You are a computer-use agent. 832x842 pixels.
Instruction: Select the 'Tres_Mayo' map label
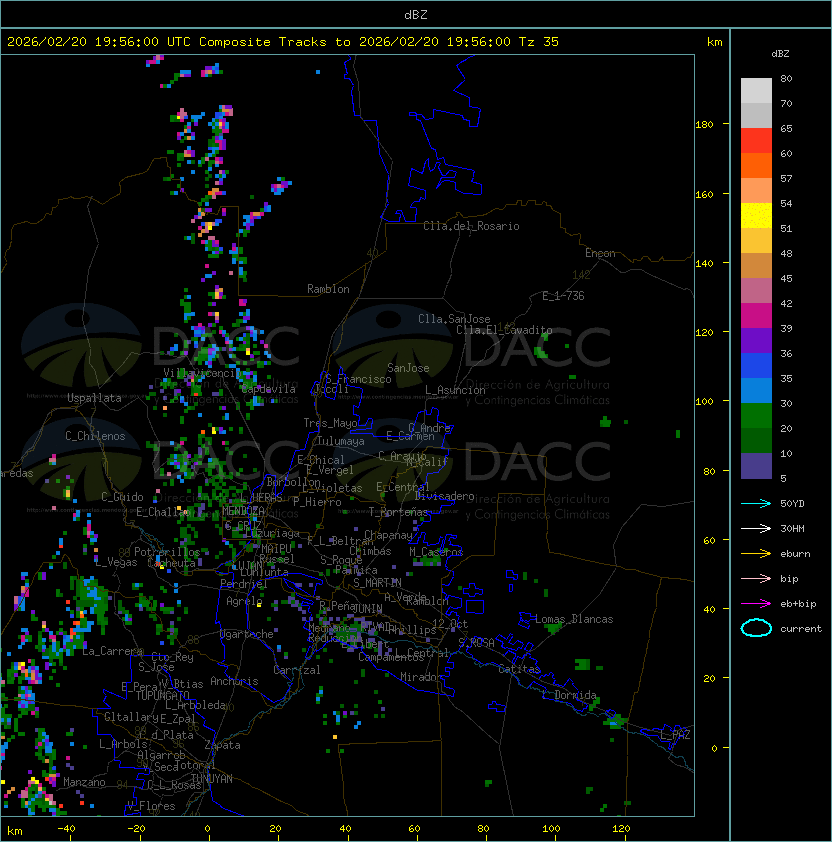pyautogui.click(x=330, y=423)
